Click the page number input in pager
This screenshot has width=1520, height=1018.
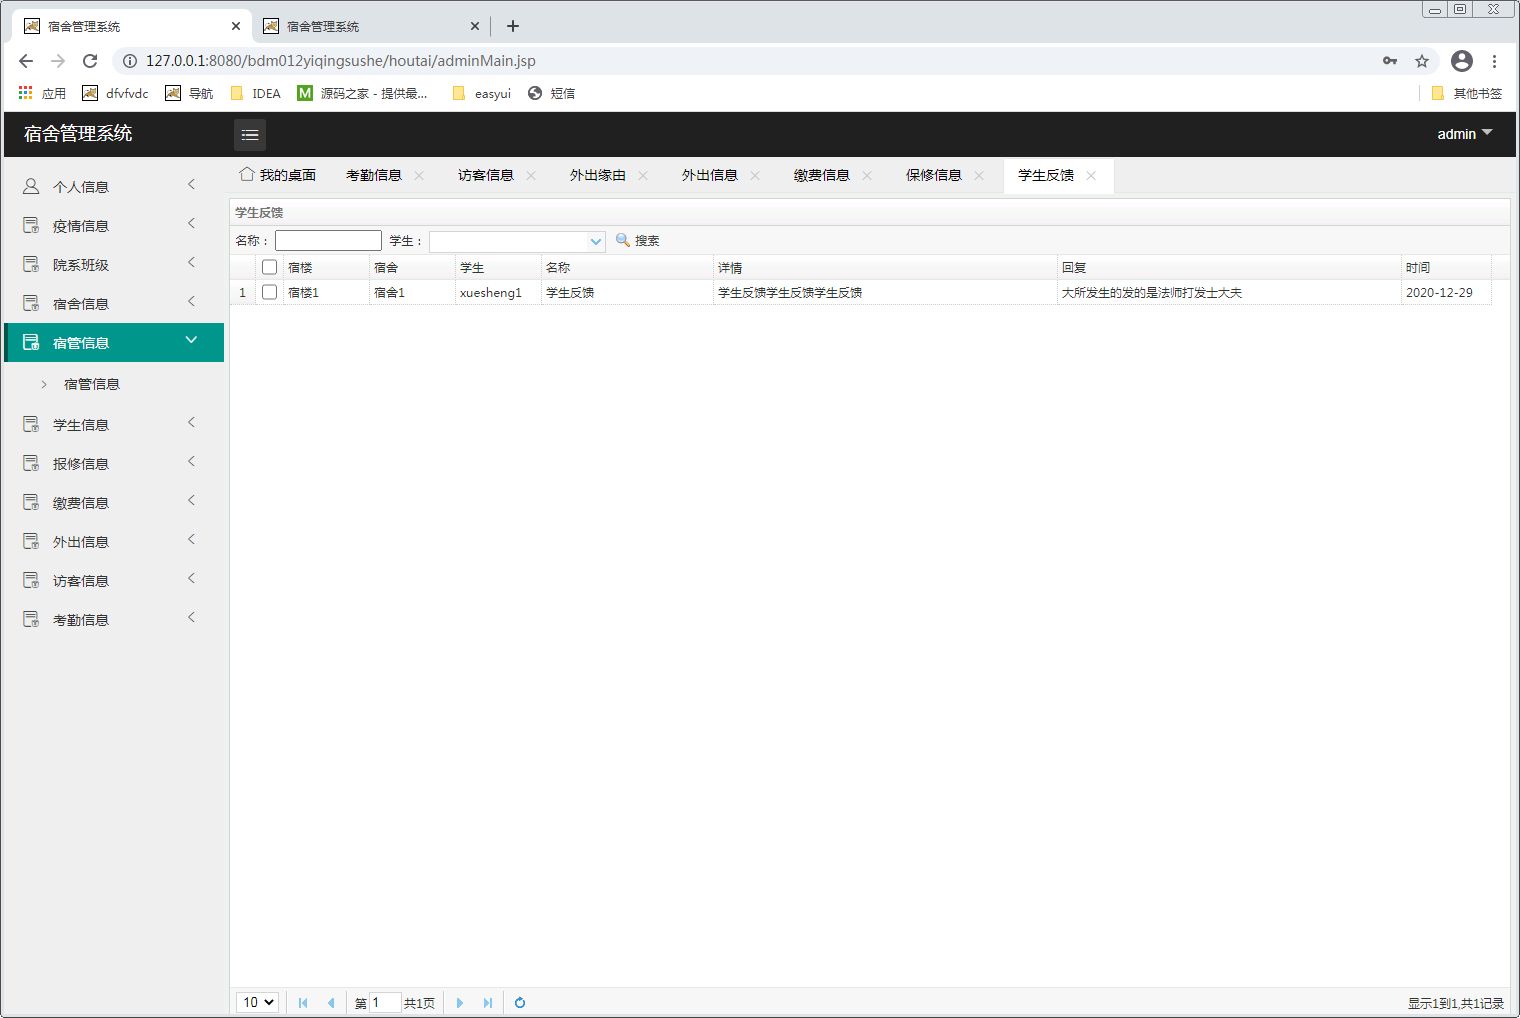point(385,1002)
